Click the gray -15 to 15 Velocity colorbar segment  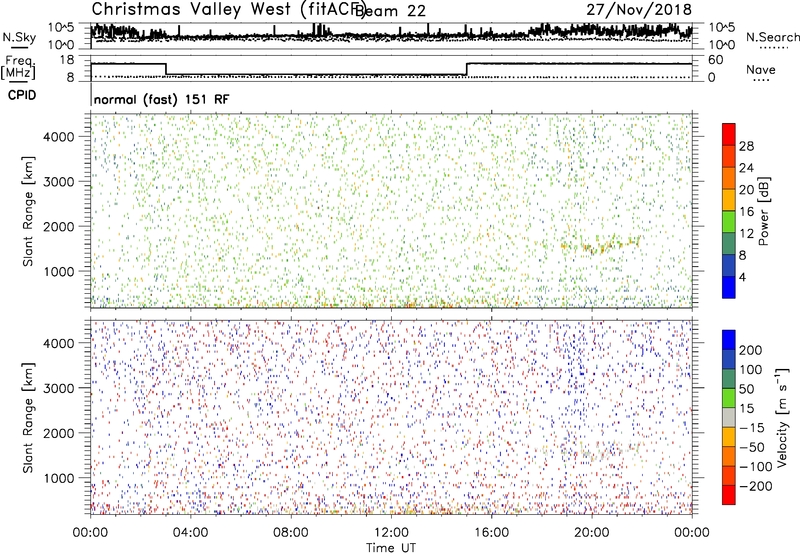click(729, 417)
